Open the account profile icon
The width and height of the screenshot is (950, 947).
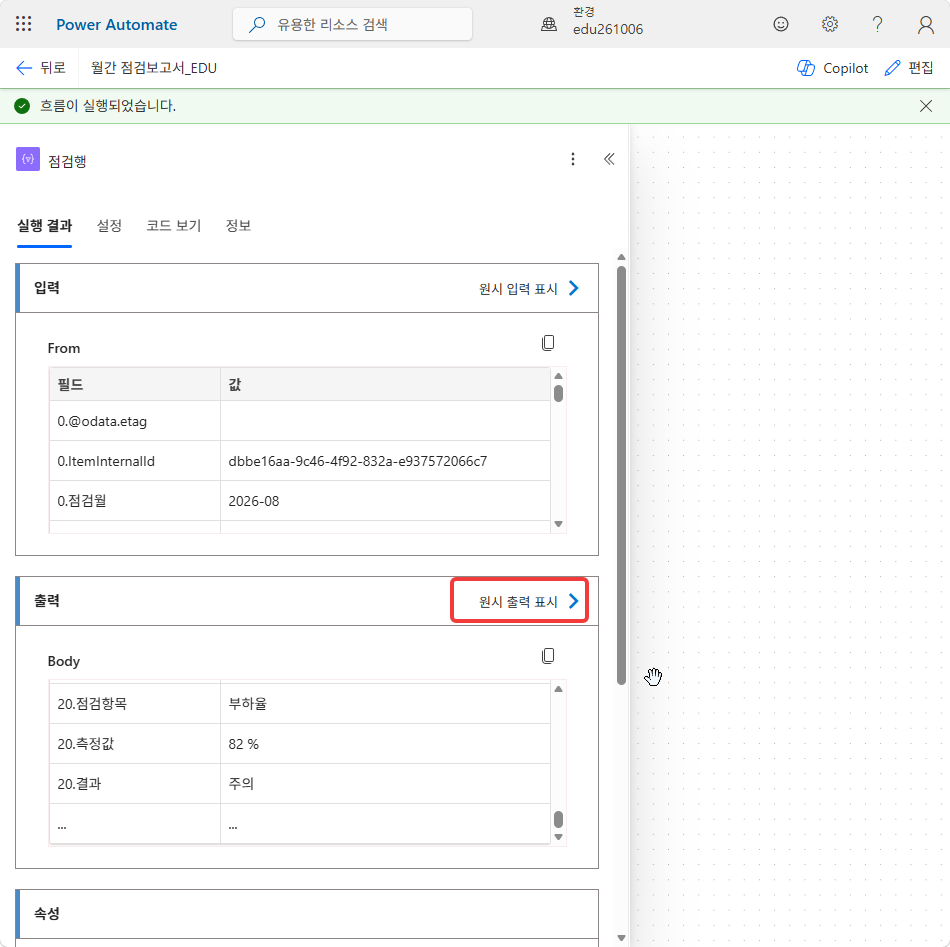point(925,24)
